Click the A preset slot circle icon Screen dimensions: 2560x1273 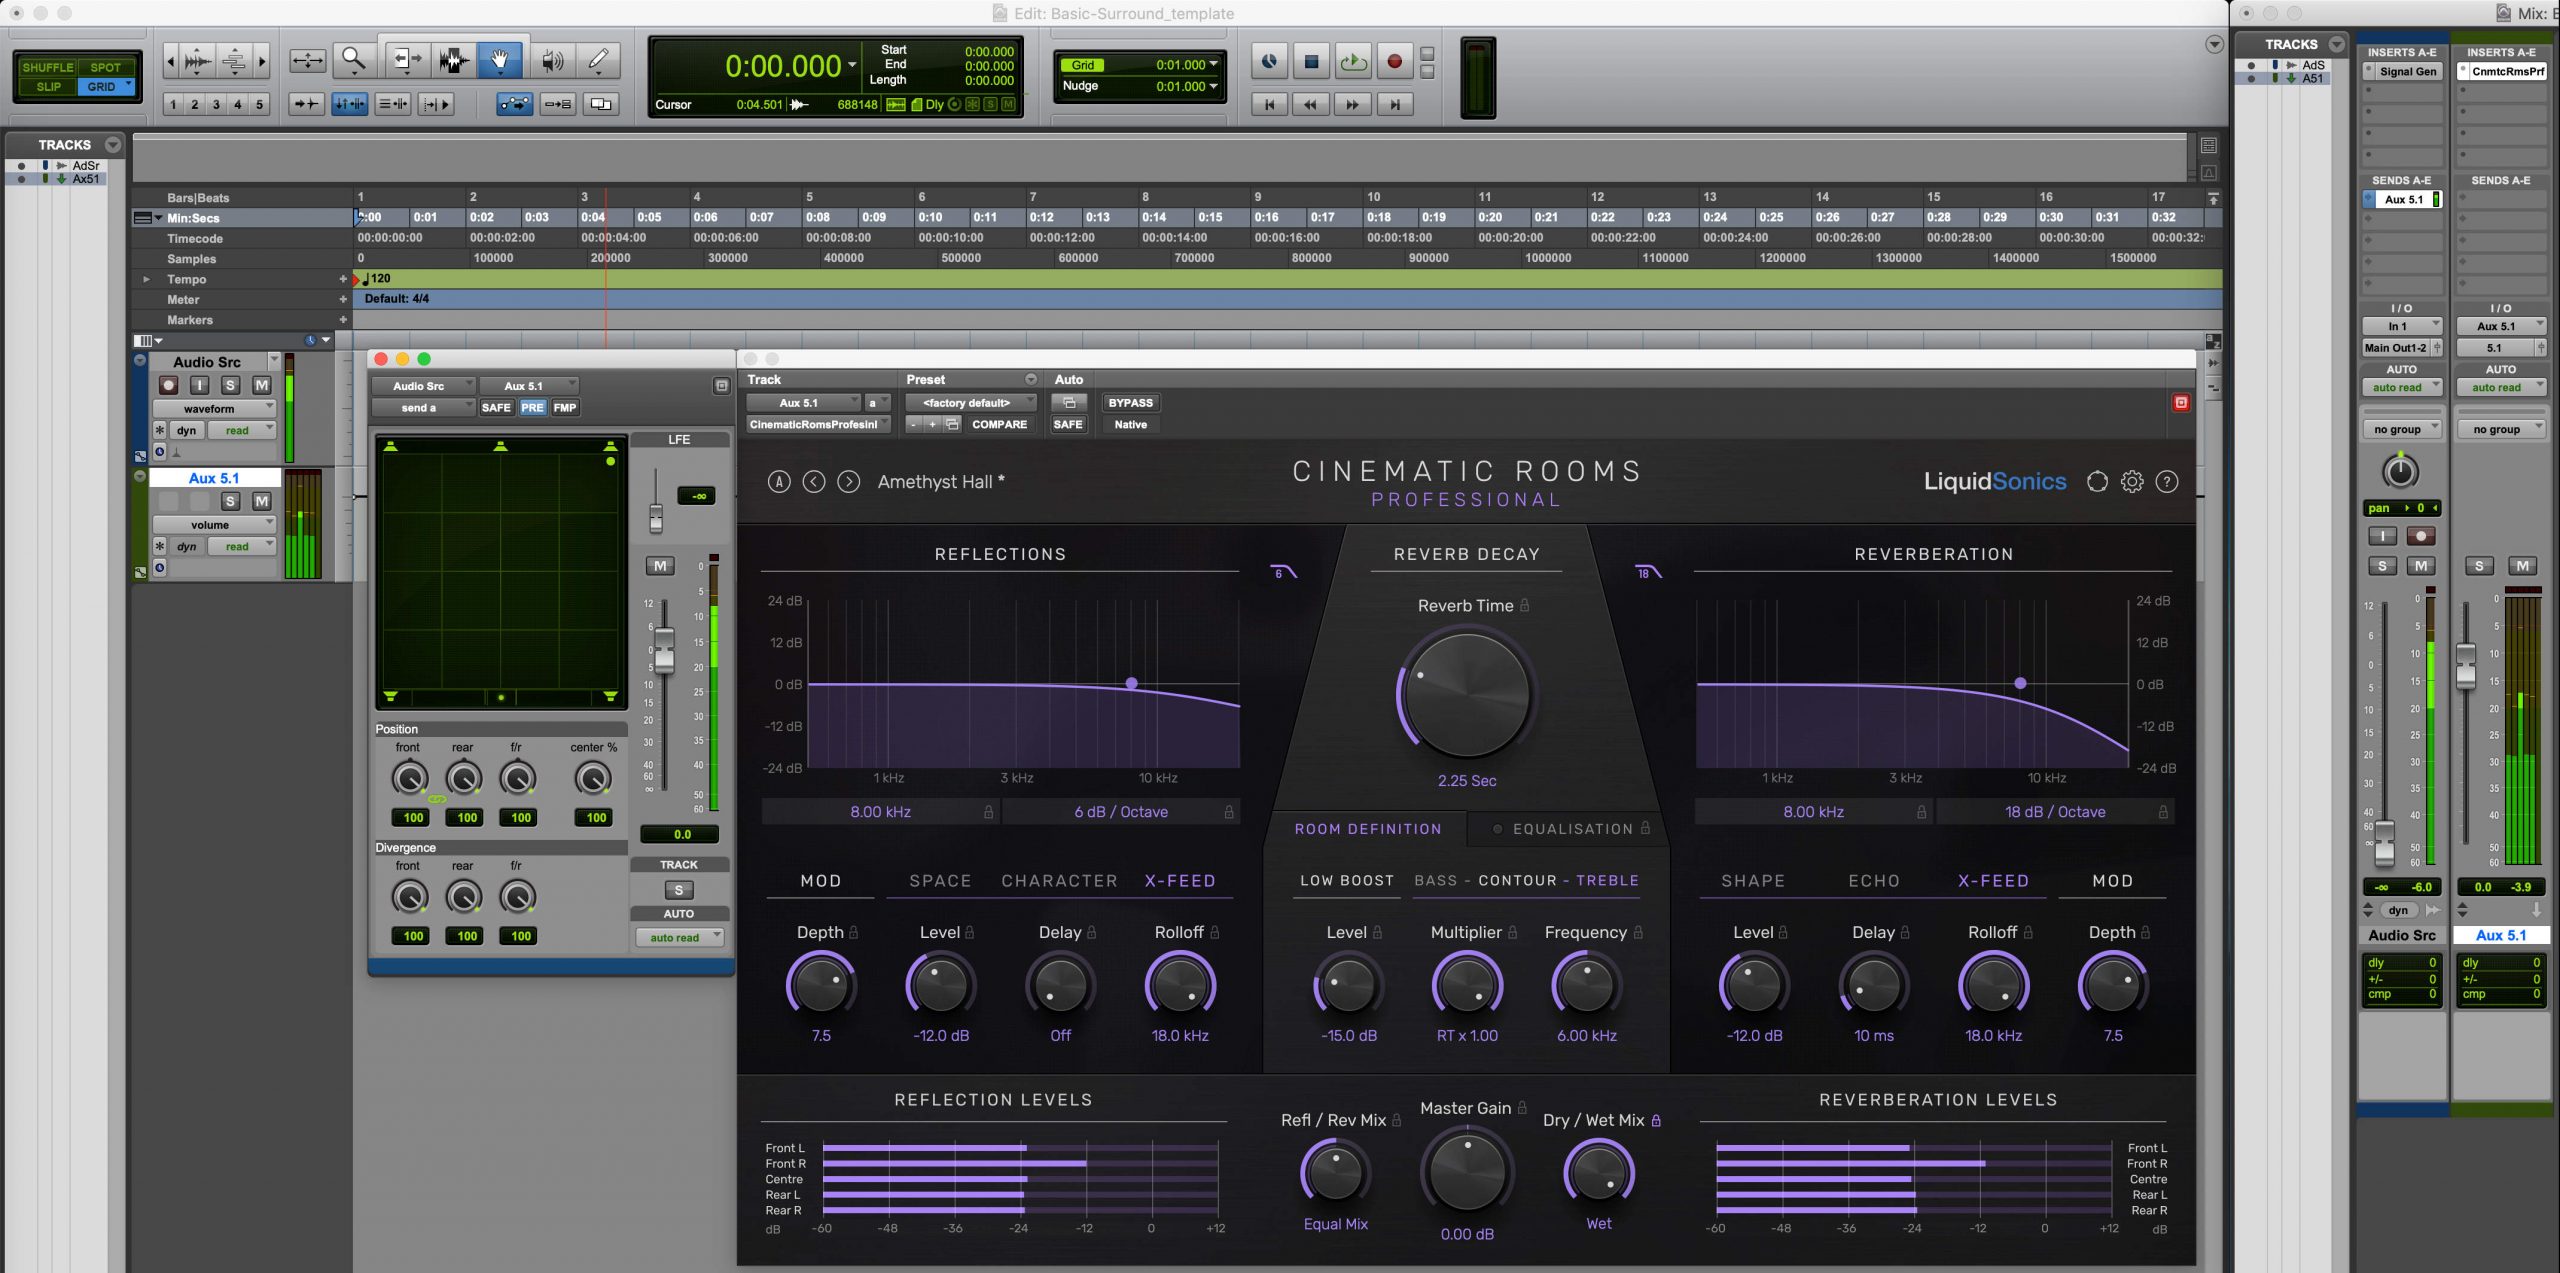tap(779, 482)
